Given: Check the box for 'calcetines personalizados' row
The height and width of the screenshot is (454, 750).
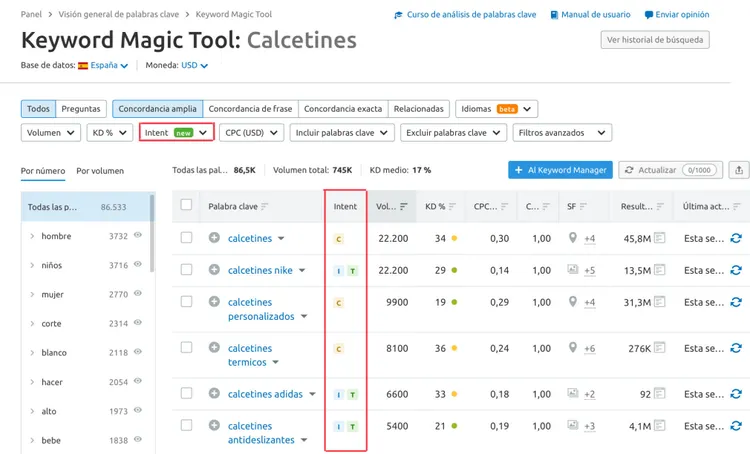Looking at the screenshot, I should coord(186,301).
